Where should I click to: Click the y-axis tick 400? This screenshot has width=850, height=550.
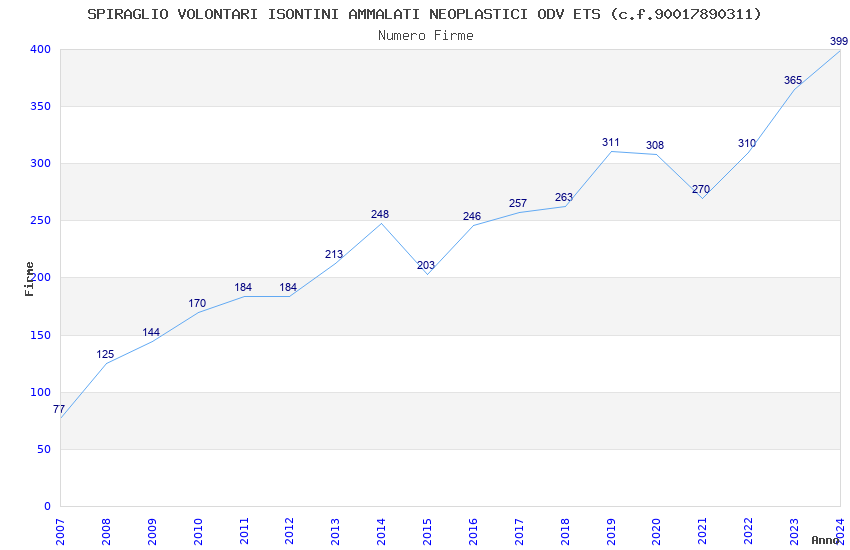(x=40, y=49)
